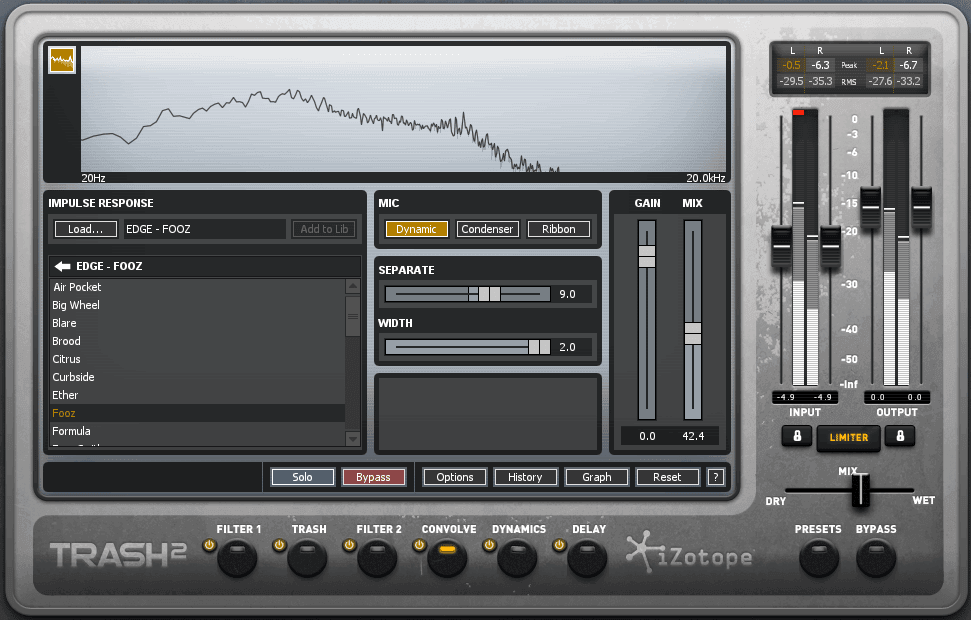Click the Convolve Mix vertical slider handle
971x620 pixels.
tap(693, 333)
